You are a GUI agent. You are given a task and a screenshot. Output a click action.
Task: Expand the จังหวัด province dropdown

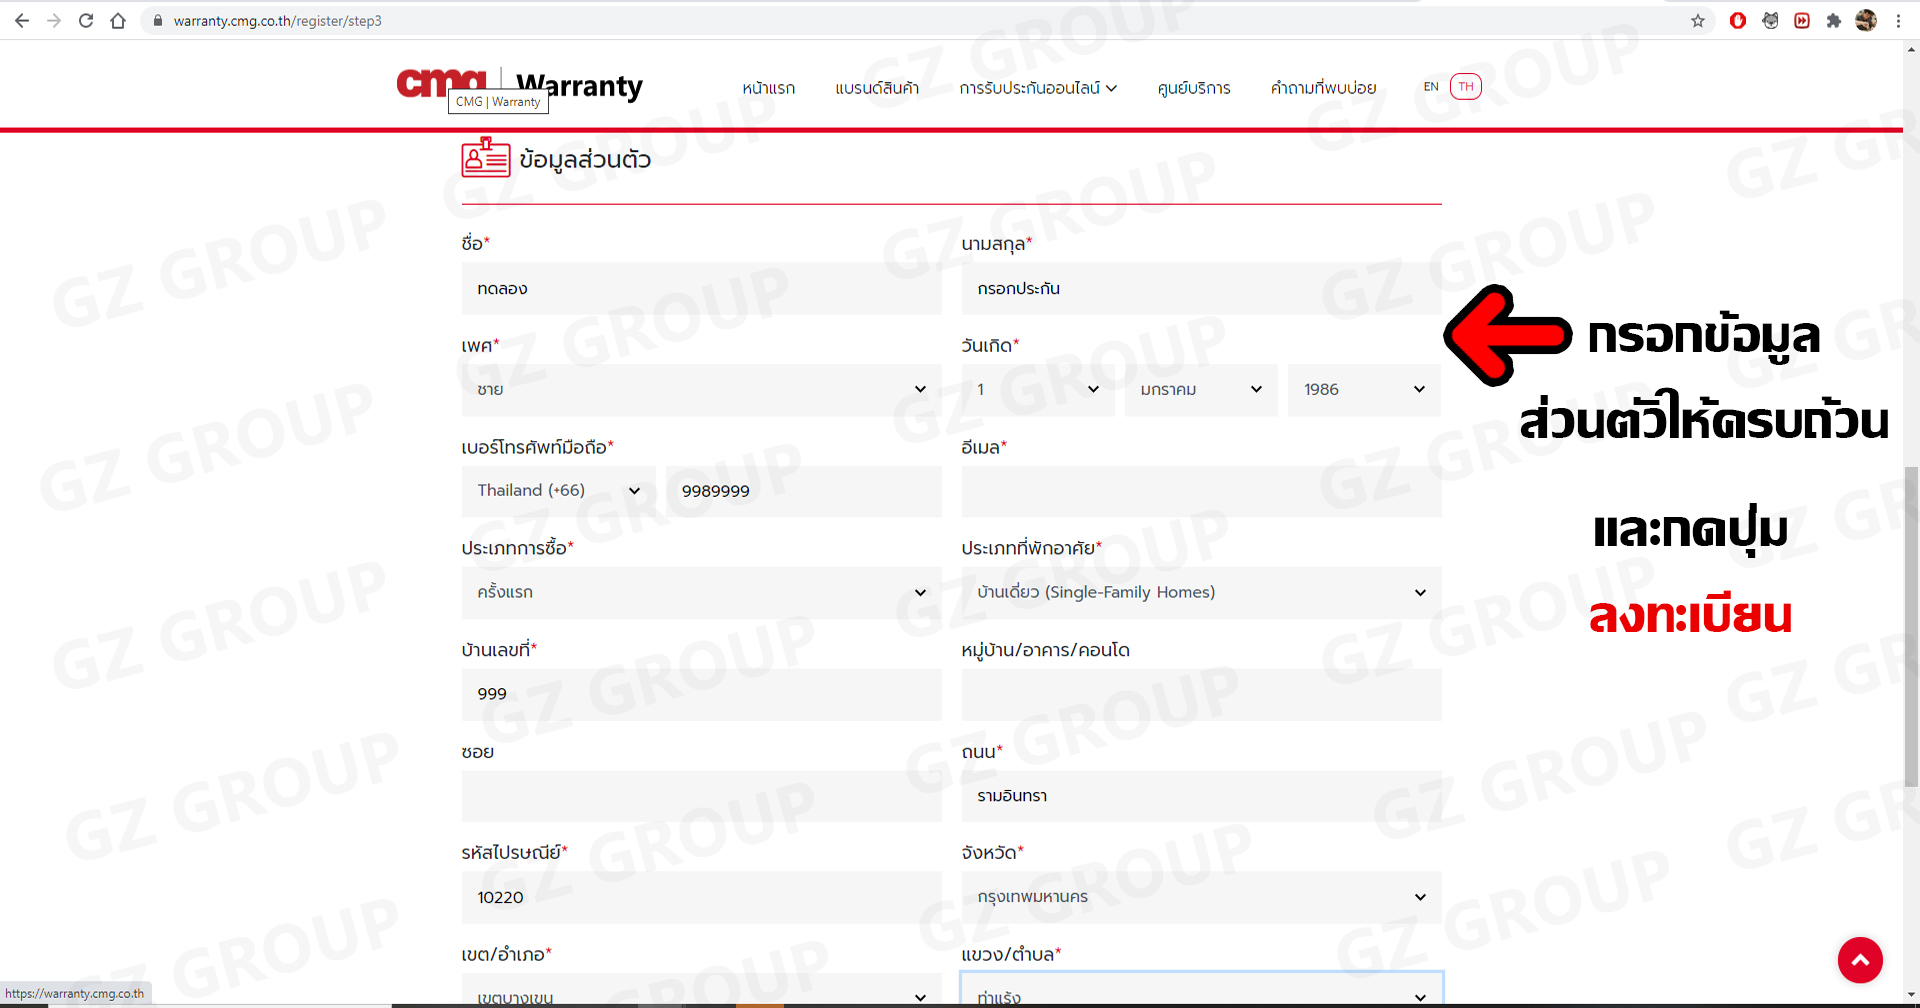pos(1200,897)
